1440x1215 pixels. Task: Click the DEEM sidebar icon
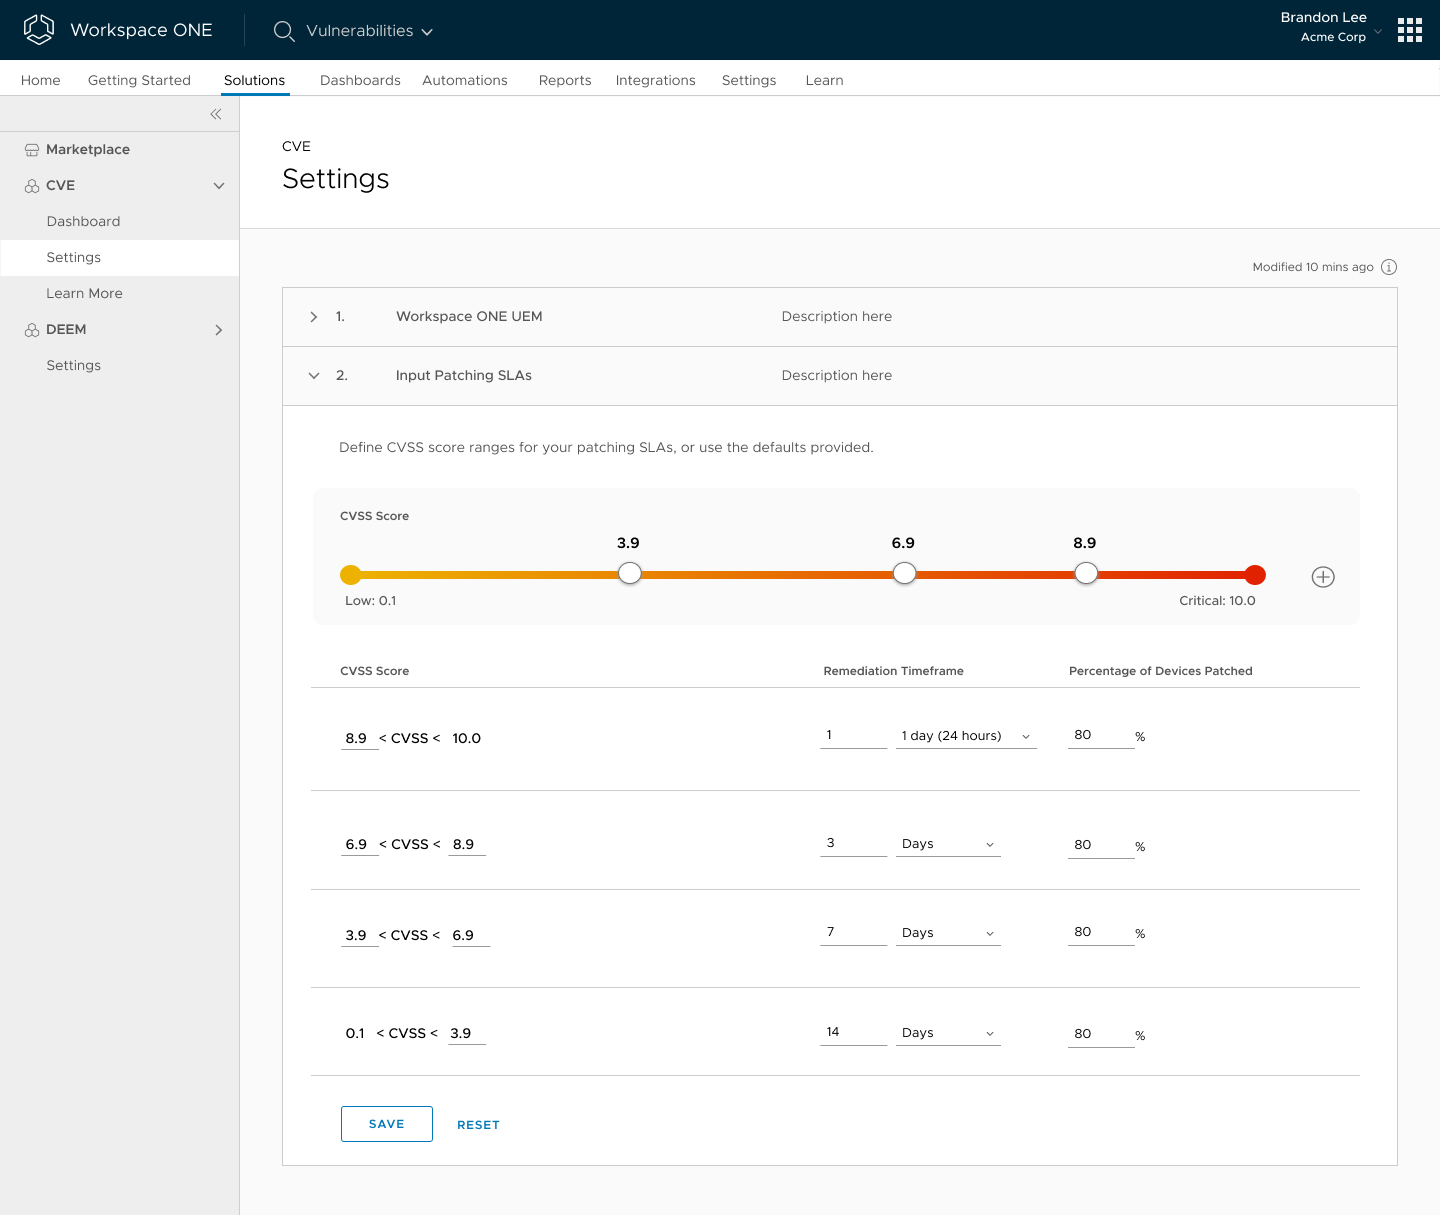coord(32,330)
